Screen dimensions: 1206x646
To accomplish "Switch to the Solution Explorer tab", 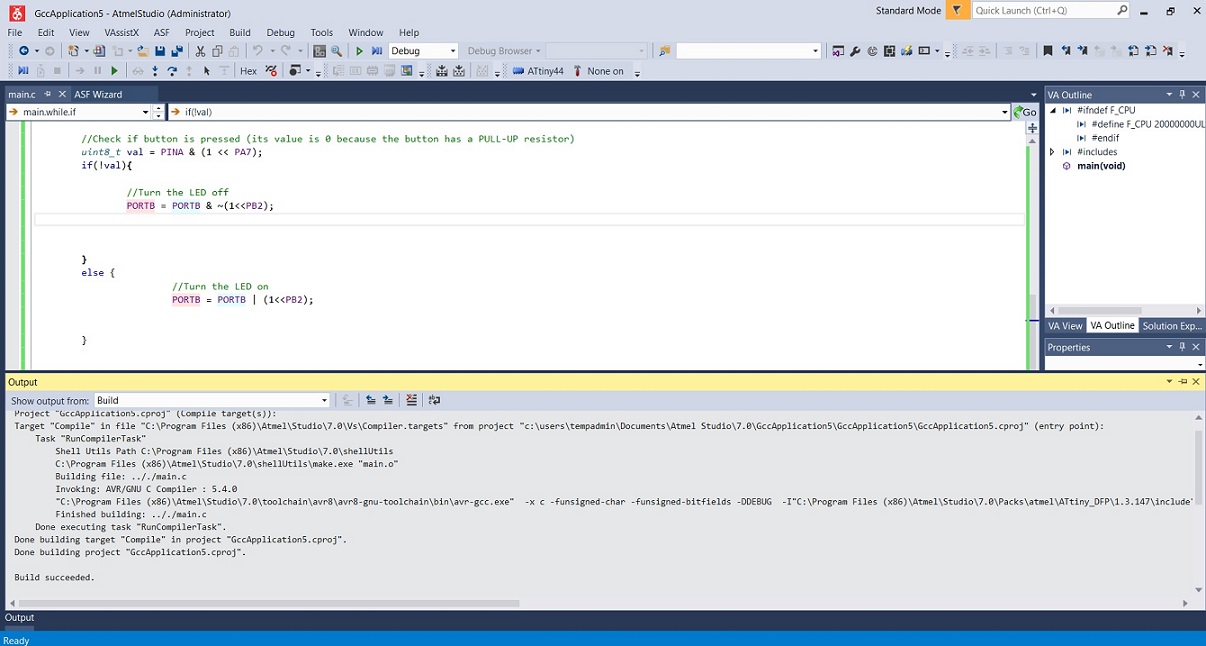I will tap(1172, 326).
